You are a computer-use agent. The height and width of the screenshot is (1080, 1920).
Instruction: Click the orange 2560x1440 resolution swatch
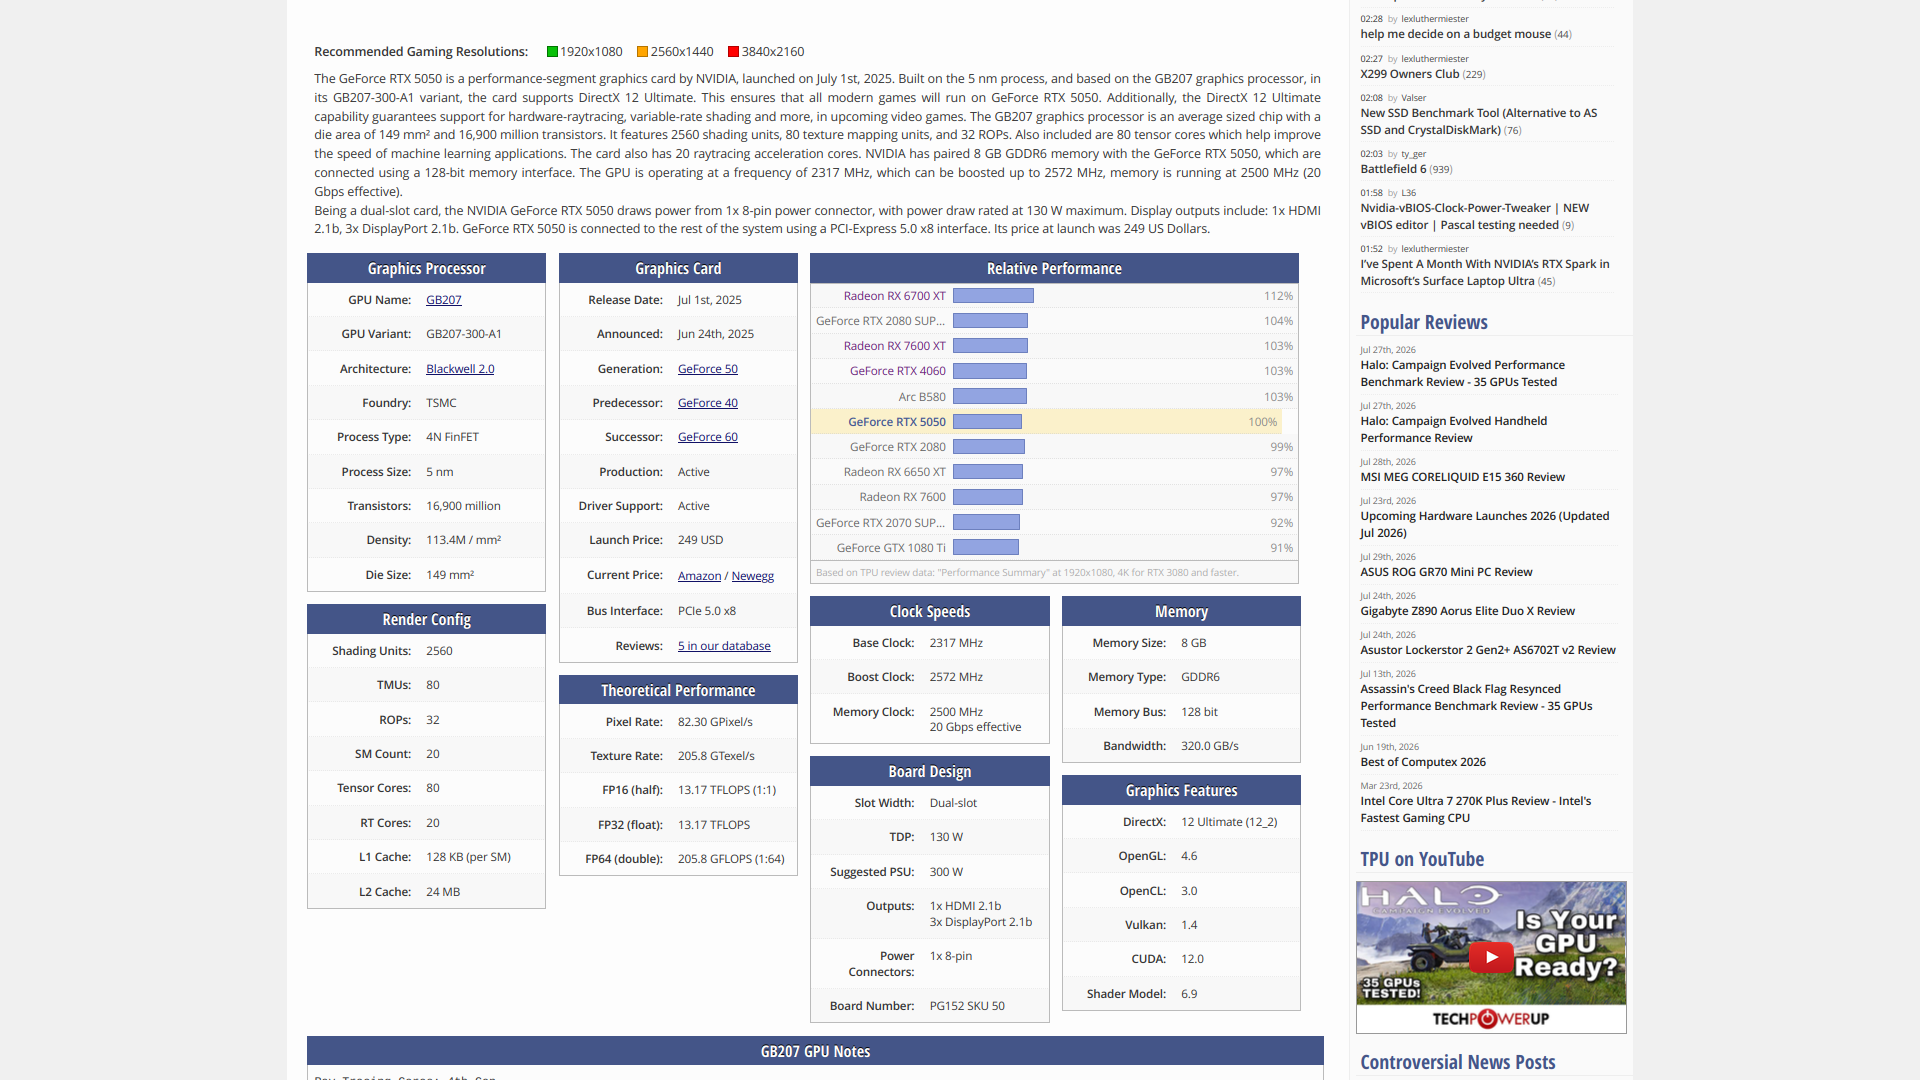(x=642, y=52)
